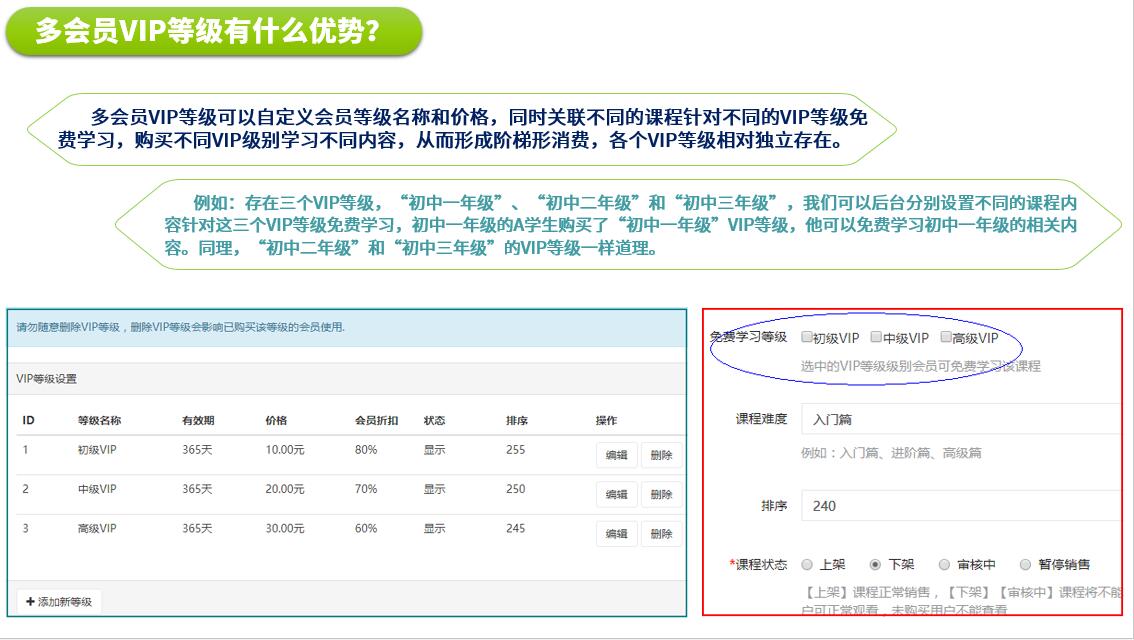The width and height of the screenshot is (1134, 640).
Task: Select the 下架 course status radio
Action: [x=876, y=565]
